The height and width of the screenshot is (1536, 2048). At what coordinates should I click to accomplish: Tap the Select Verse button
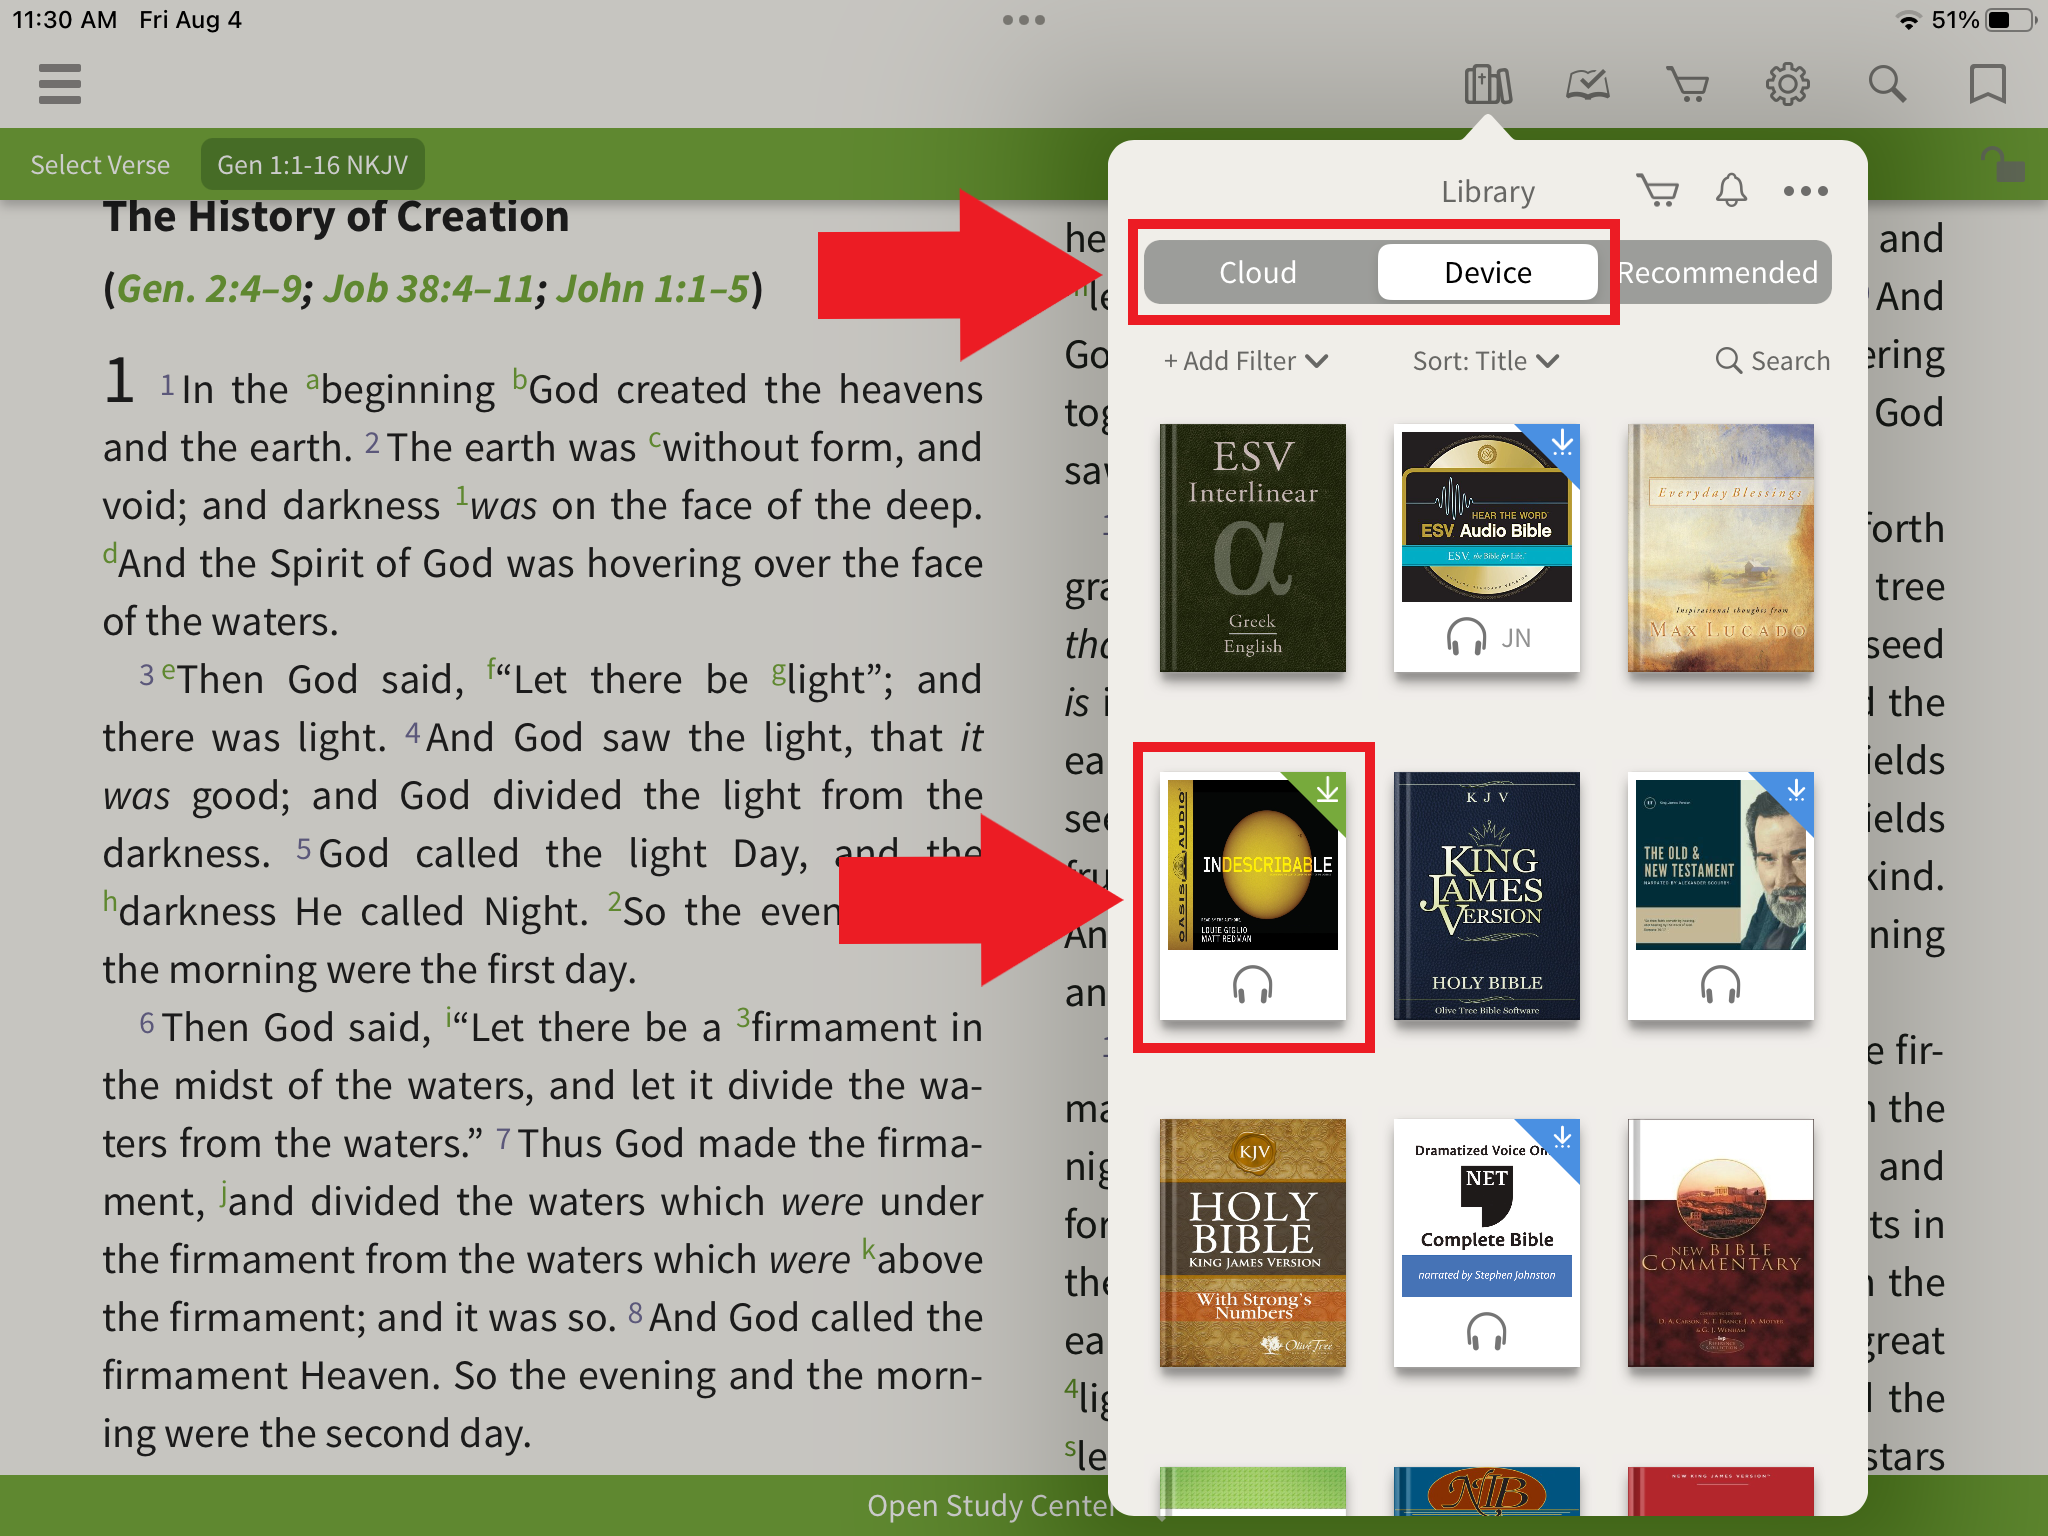tap(100, 165)
